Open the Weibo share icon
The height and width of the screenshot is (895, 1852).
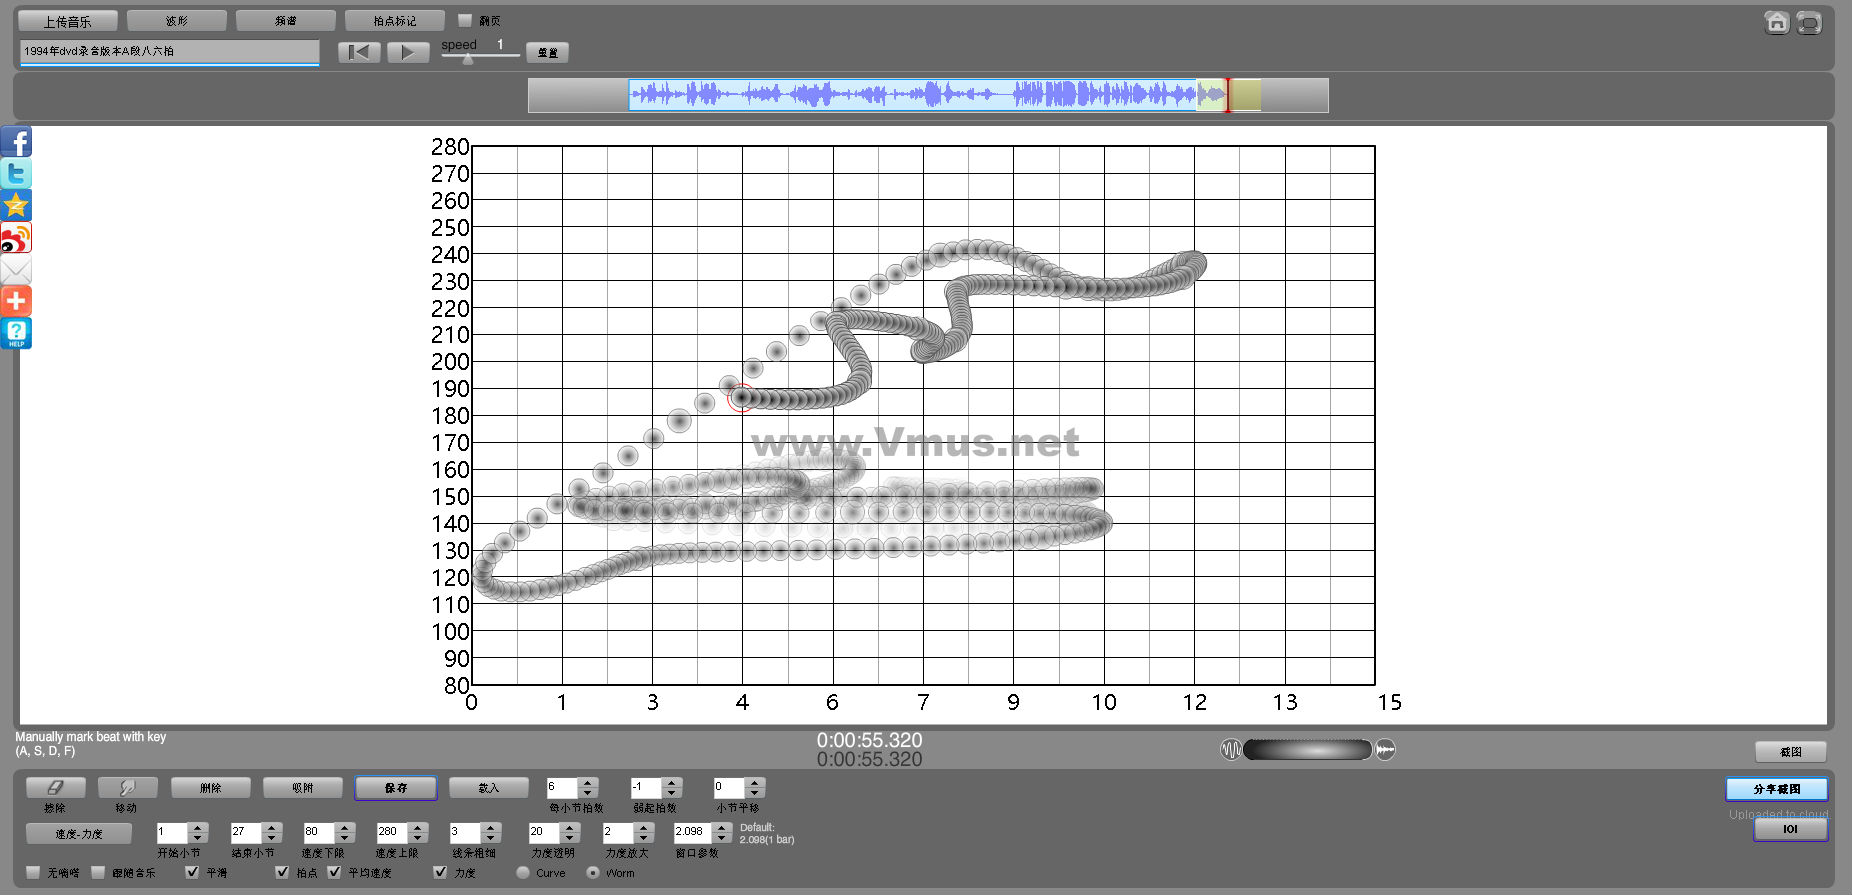16,238
